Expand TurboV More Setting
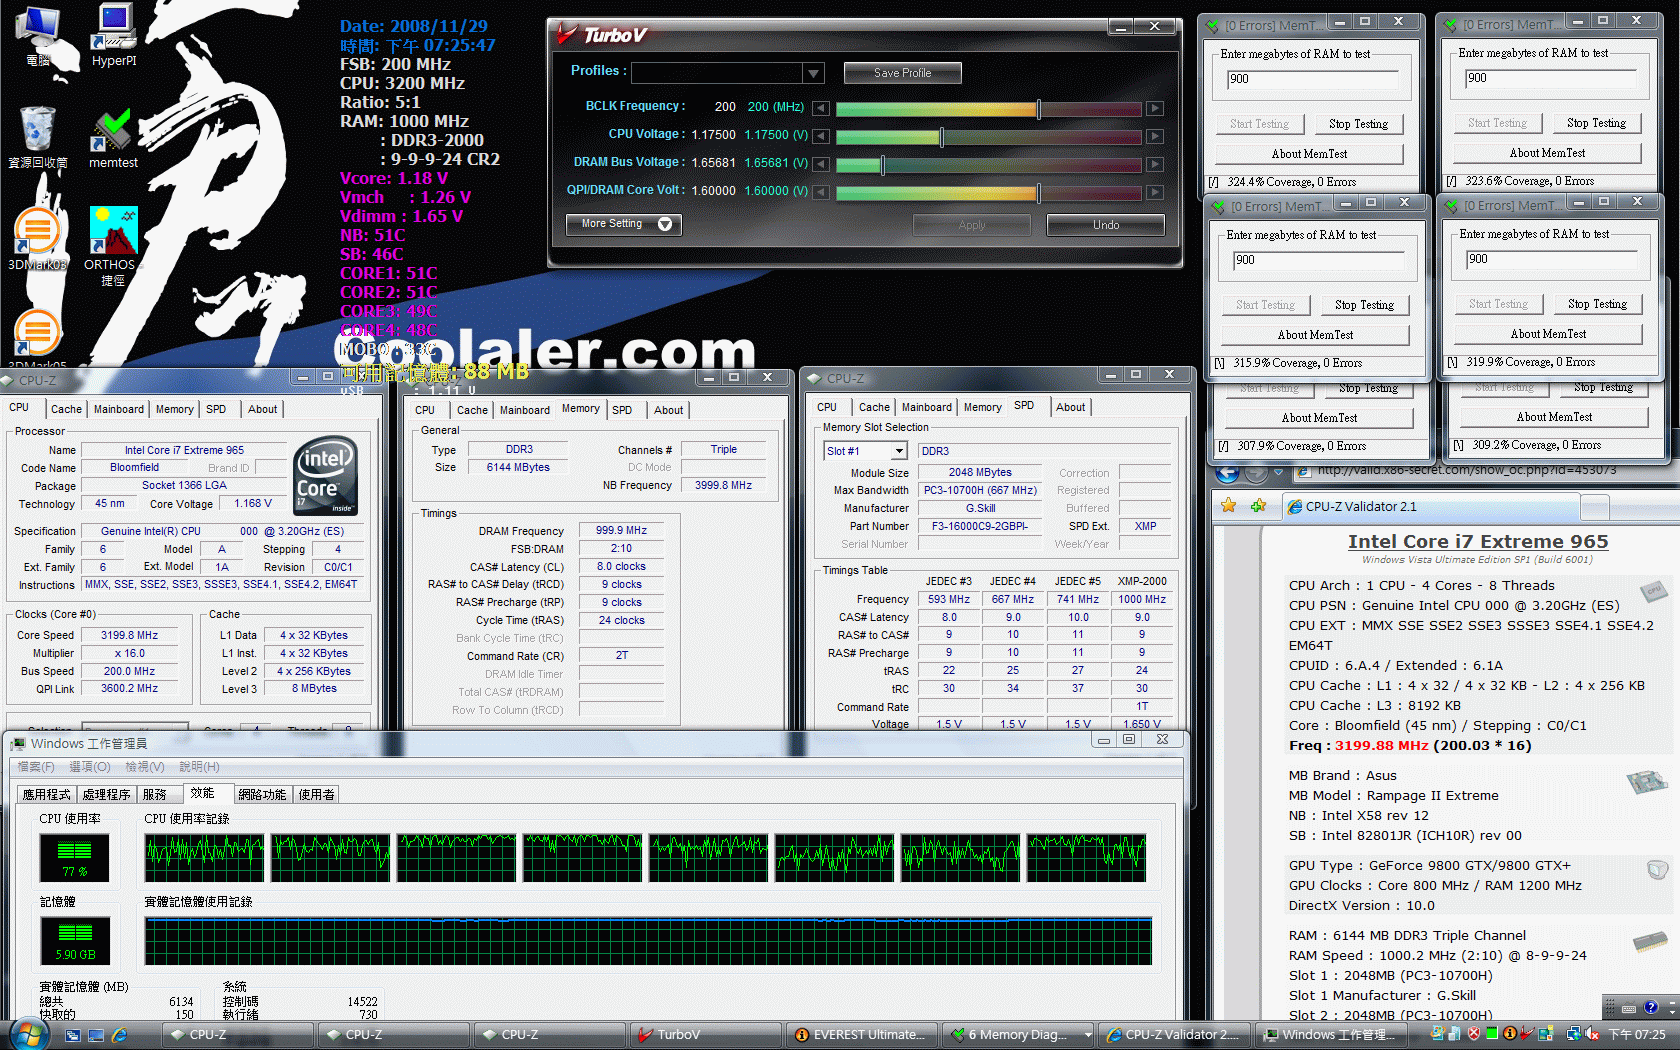Viewport: 1680px width, 1050px height. coord(624,224)
